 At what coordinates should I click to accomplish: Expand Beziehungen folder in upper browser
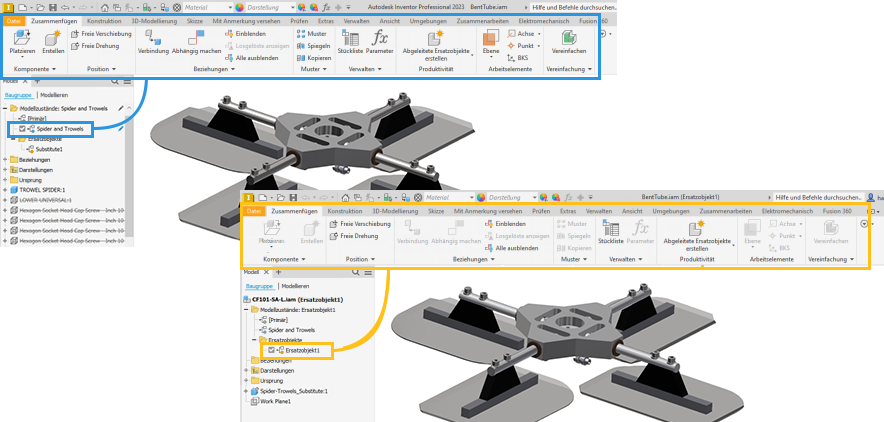point(5,160)
